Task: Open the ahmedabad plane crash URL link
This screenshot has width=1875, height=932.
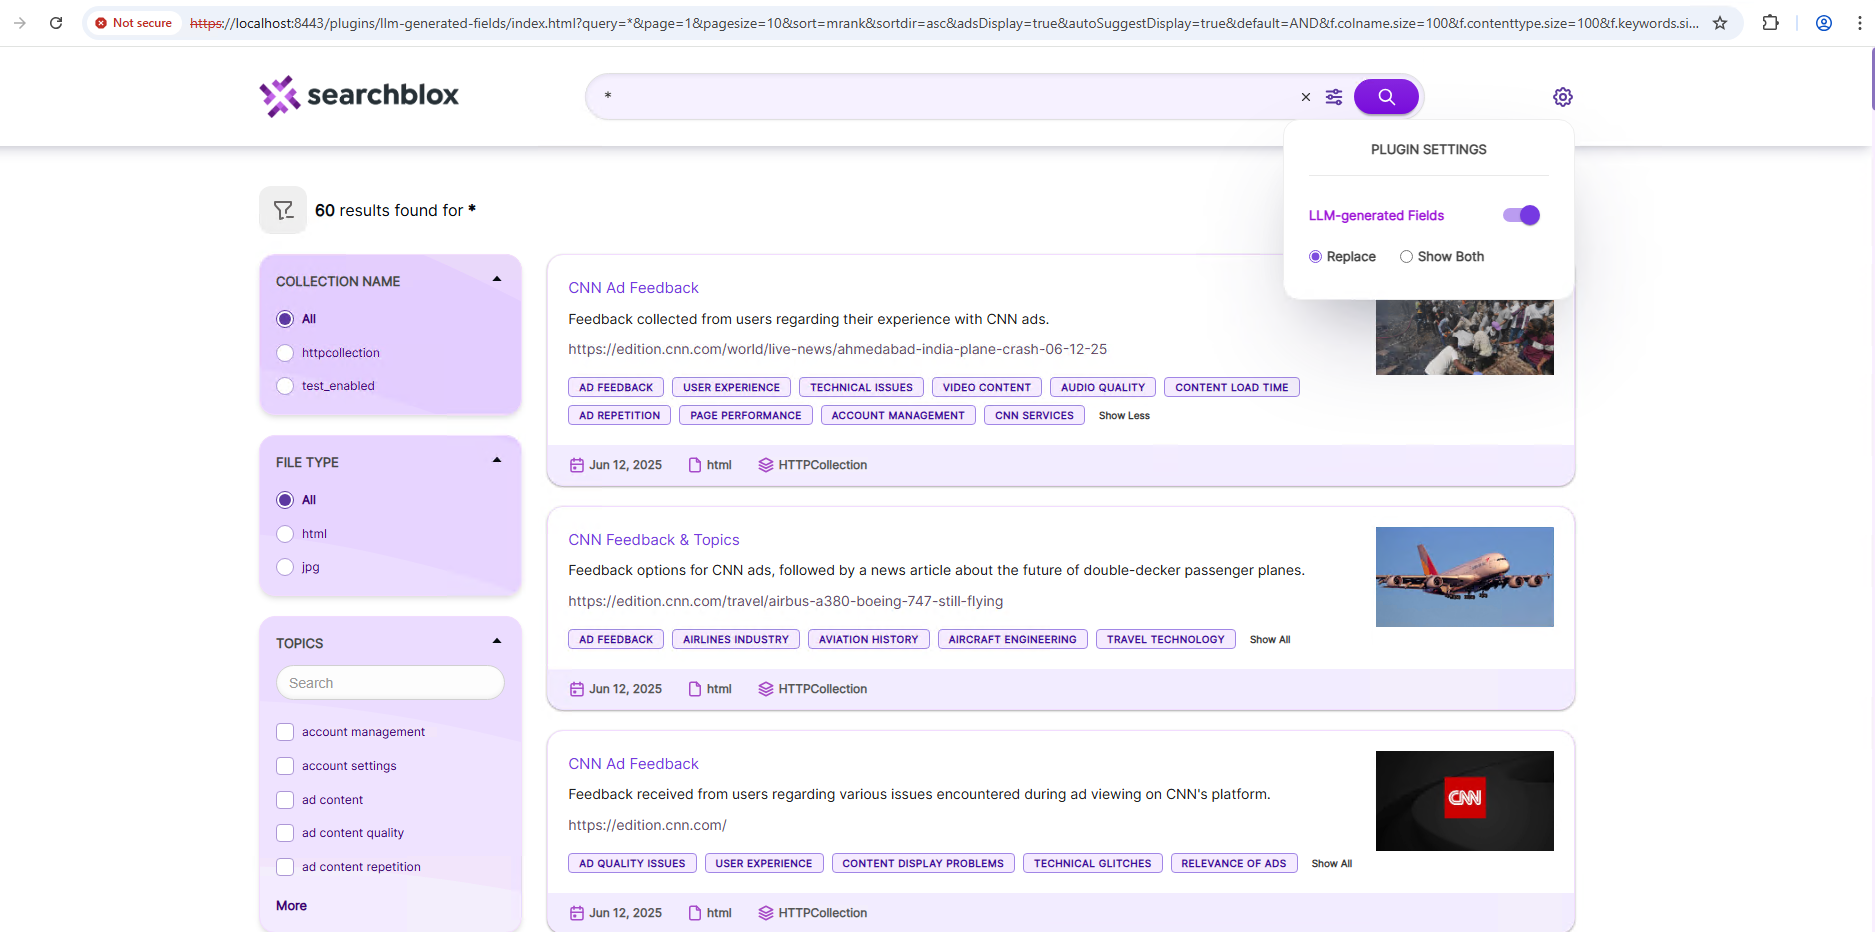Action: point(837,349)
